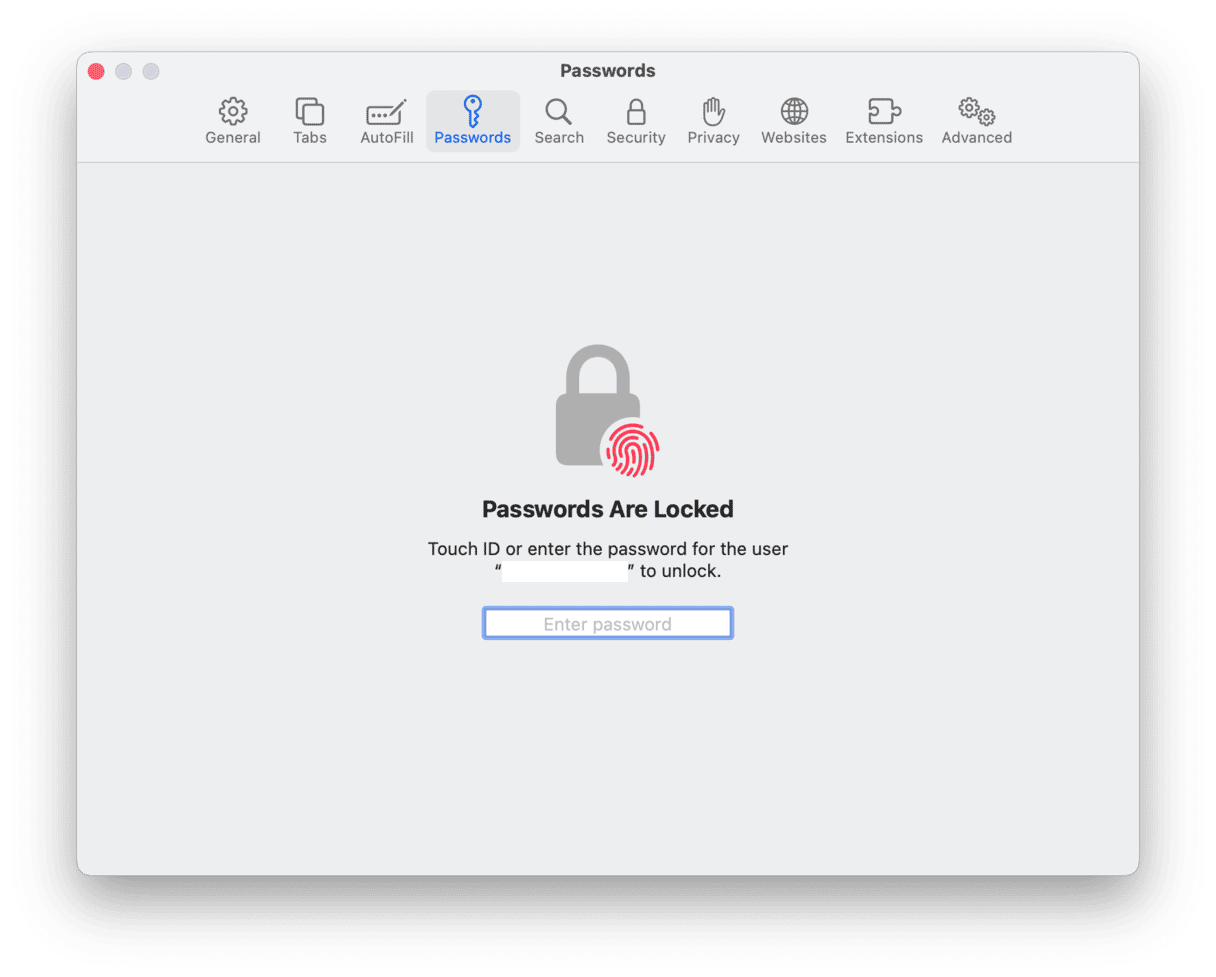The width and height of the screenshot is (1216, 977).
Task: Click the Search magnifying glass icon
Action: point(558,111)
